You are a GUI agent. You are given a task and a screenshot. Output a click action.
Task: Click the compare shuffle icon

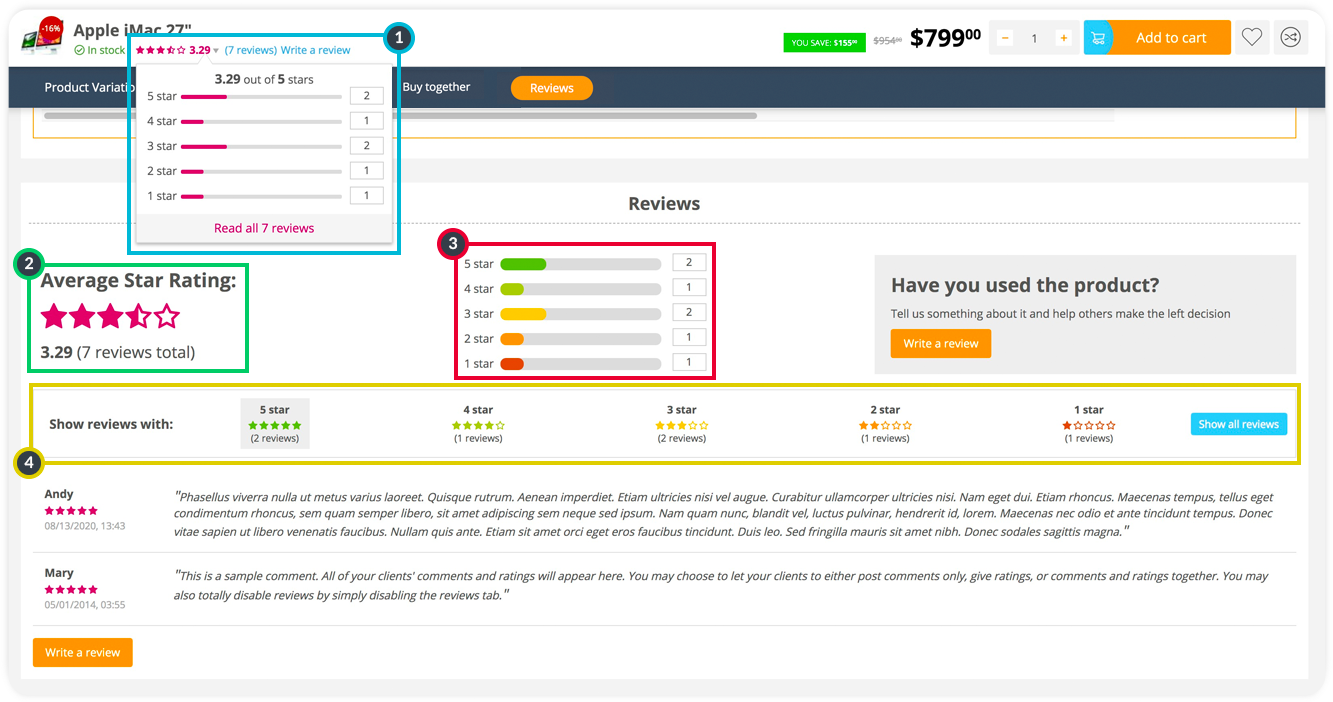pyautogui.click(x=1291, y=38)
